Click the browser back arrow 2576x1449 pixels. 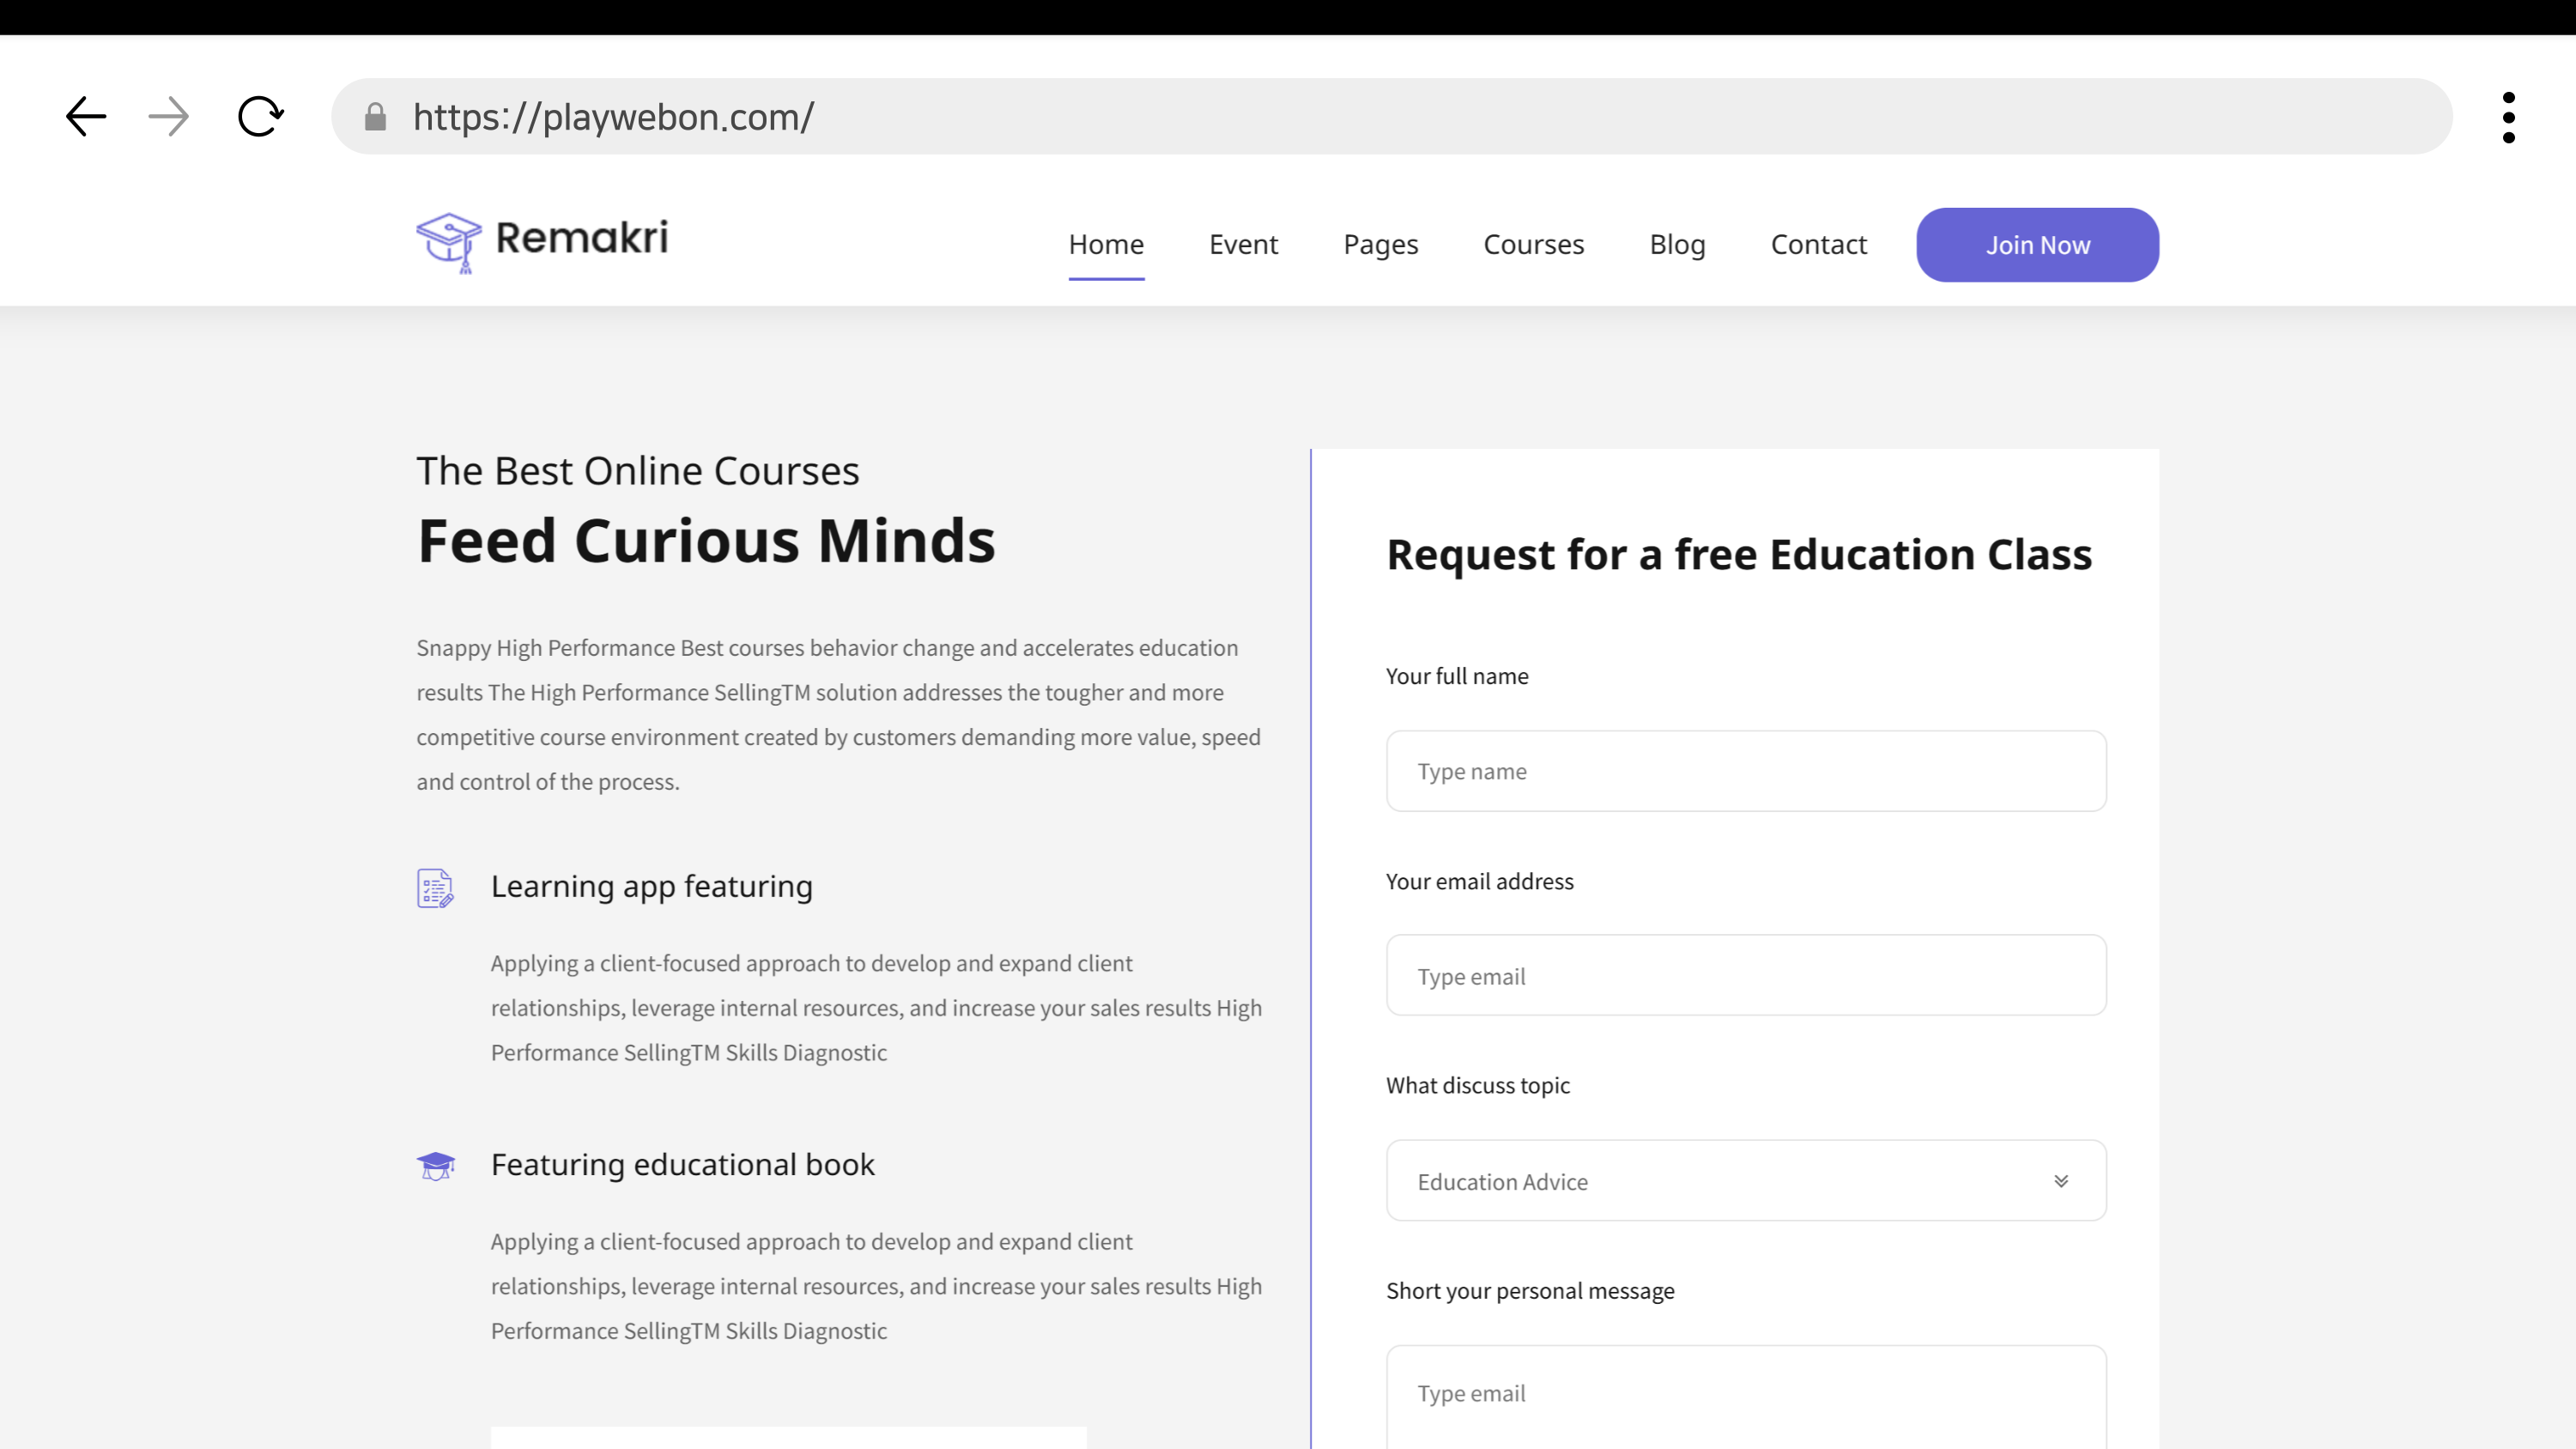[86, 116]
